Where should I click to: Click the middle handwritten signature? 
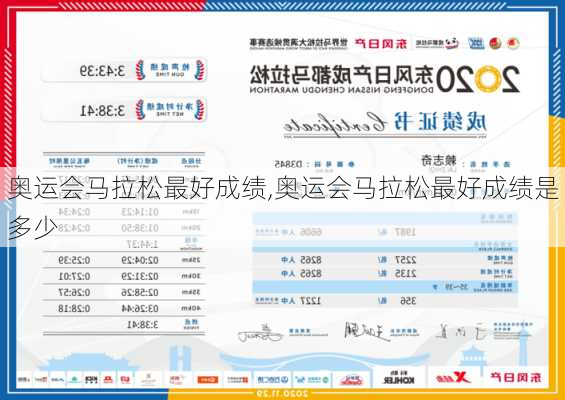point(368,332)
